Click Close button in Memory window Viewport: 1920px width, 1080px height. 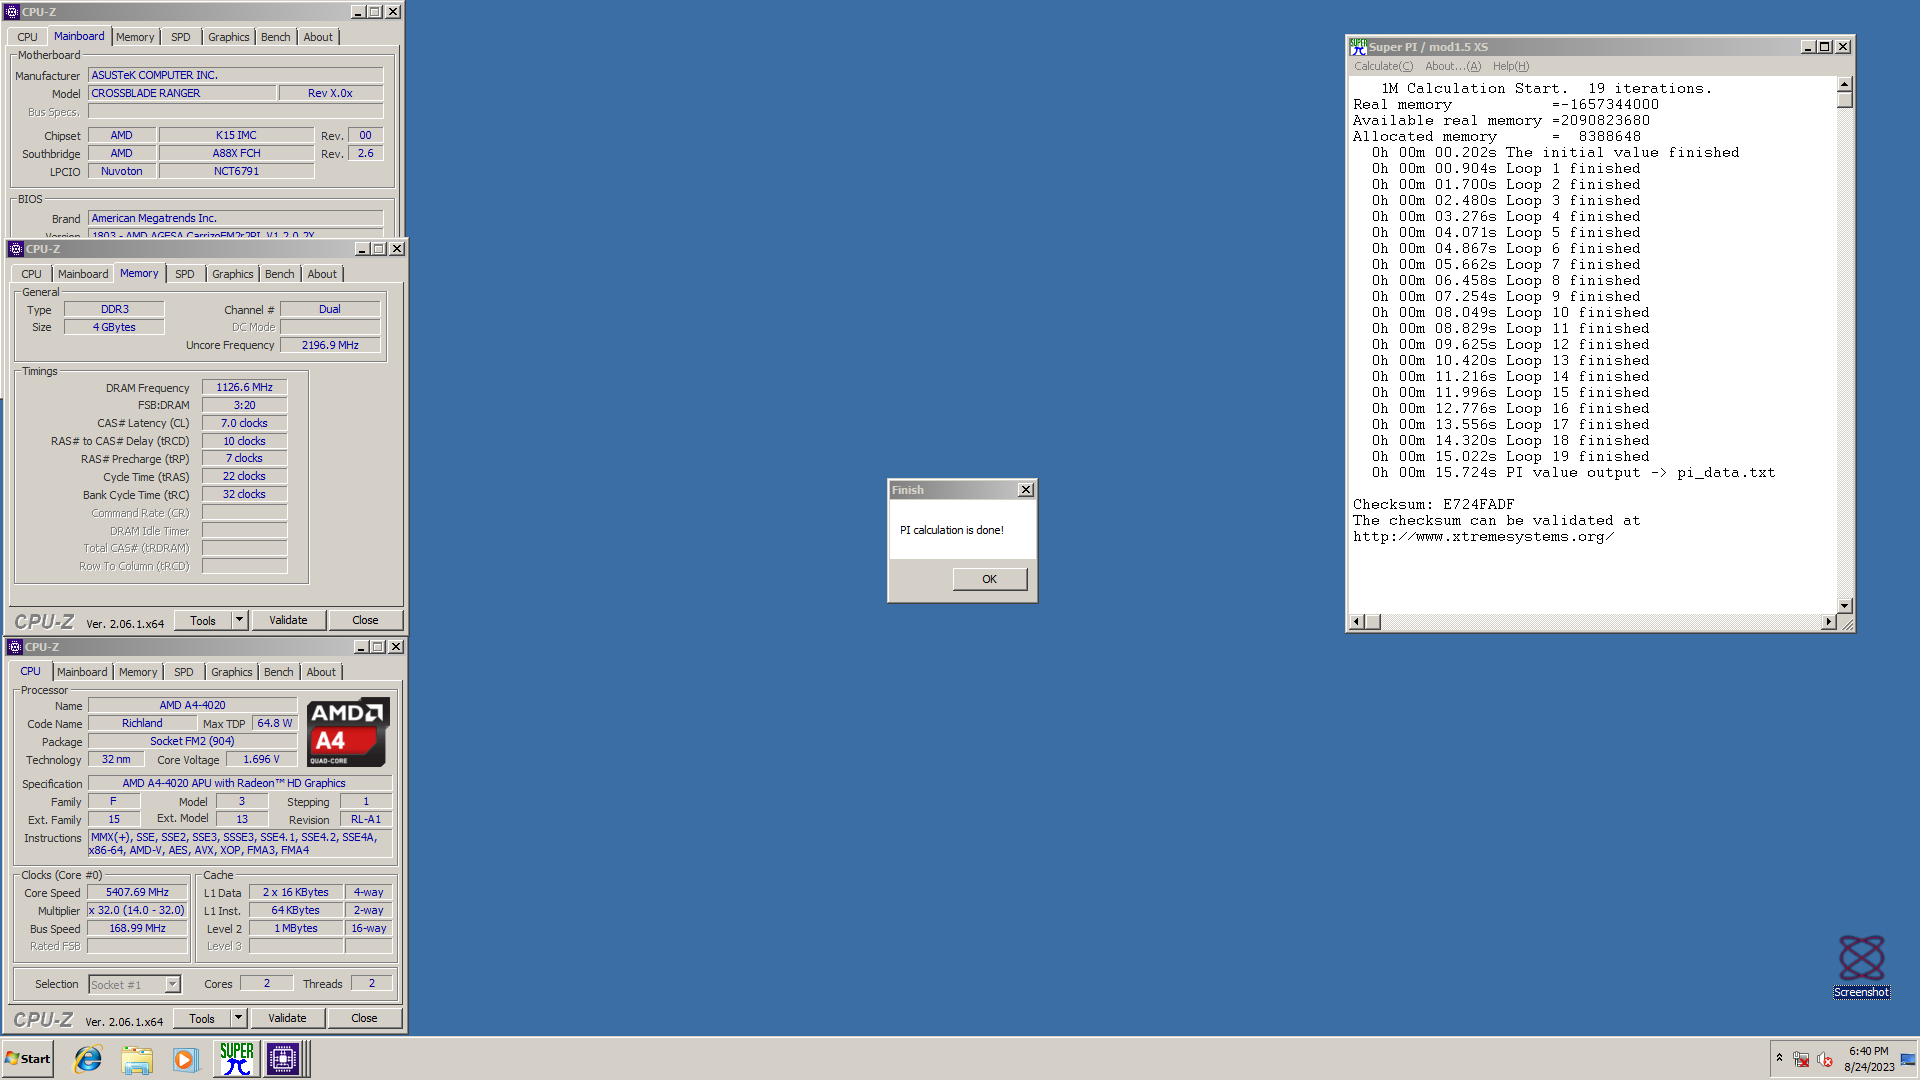365,620
